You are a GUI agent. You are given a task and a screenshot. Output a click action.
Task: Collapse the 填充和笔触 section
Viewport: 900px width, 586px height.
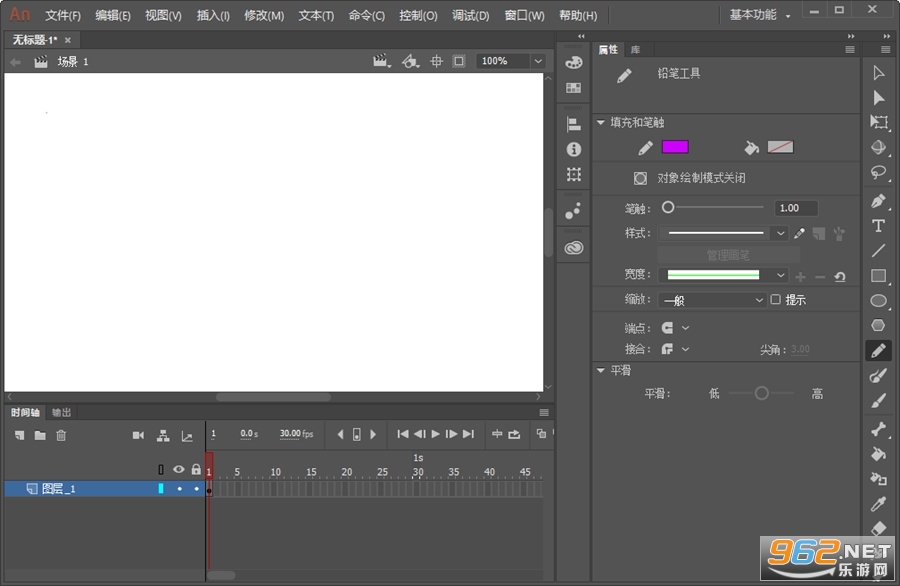pyautogui.click(x=600, y=122)
